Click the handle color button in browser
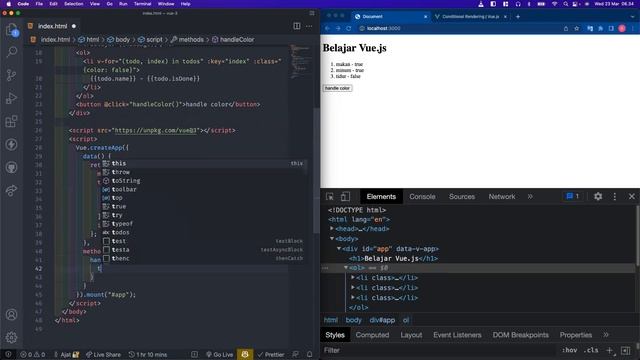Viewport: 640px width, 360px height. 337,88
